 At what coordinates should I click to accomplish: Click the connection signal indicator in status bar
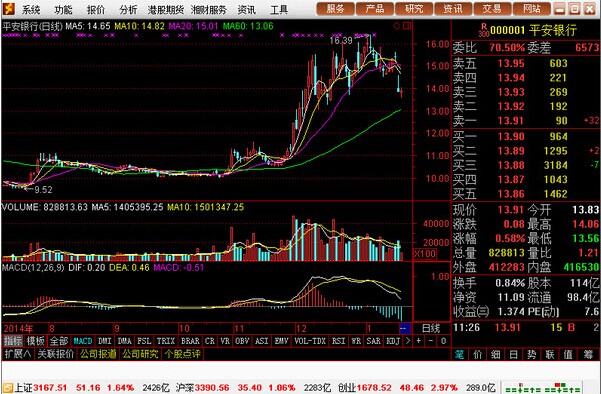tap(542, 387)
